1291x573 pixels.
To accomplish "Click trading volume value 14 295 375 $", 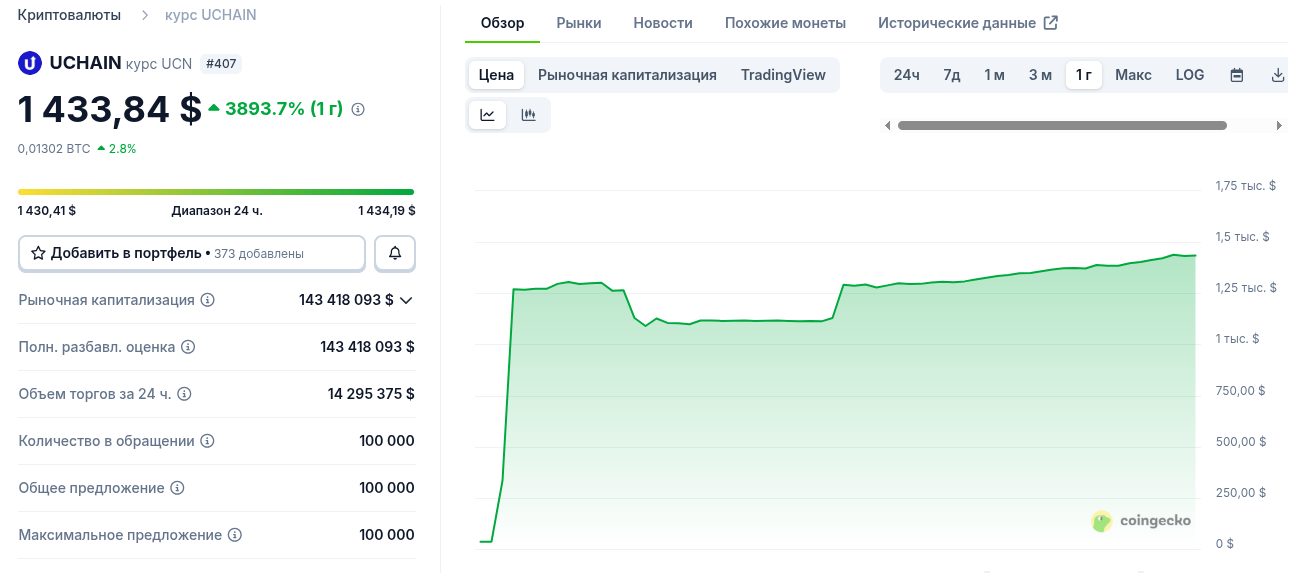I will tap(371, 394).
